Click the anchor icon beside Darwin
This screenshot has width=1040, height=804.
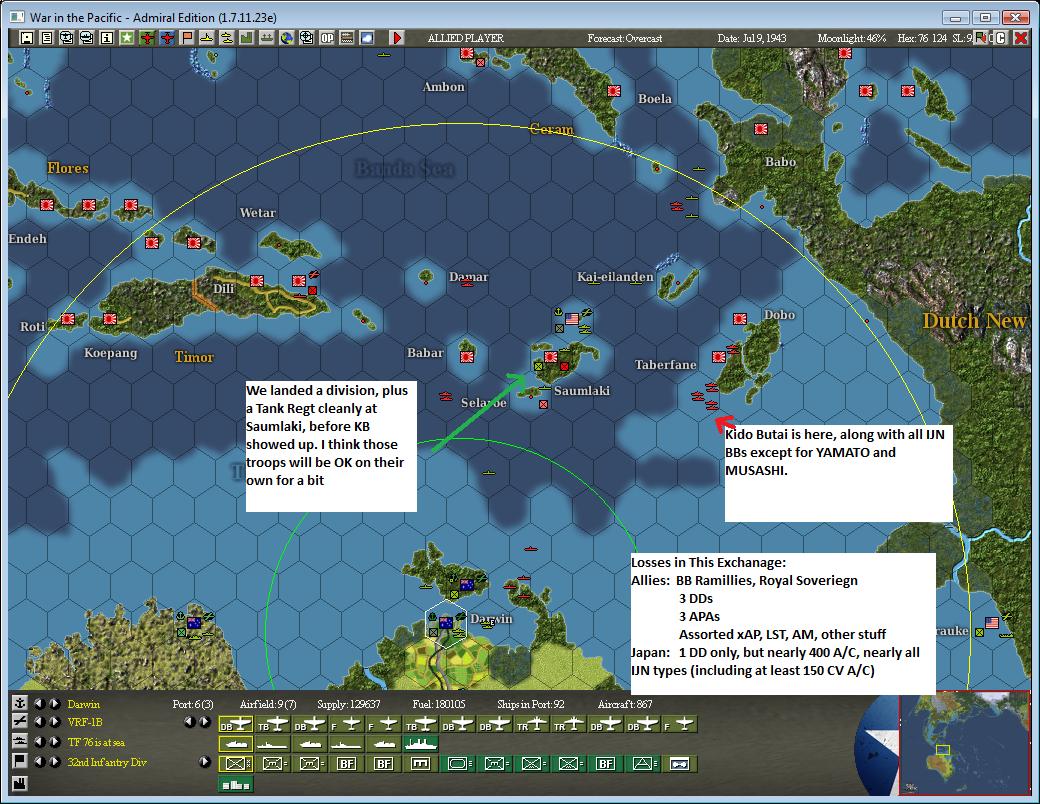point(20,703)
